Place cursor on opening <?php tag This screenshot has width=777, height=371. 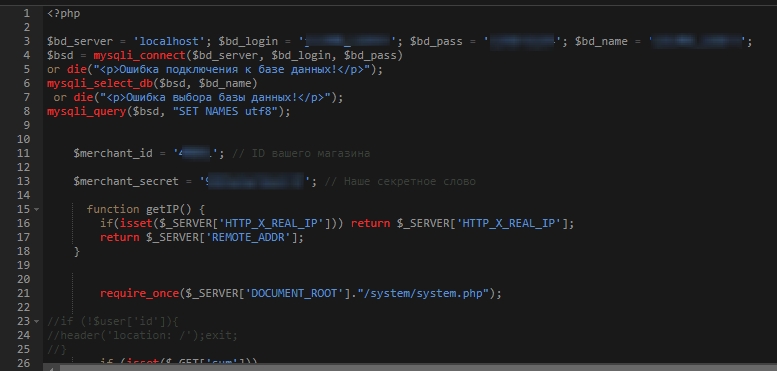(x=63, y=13)
